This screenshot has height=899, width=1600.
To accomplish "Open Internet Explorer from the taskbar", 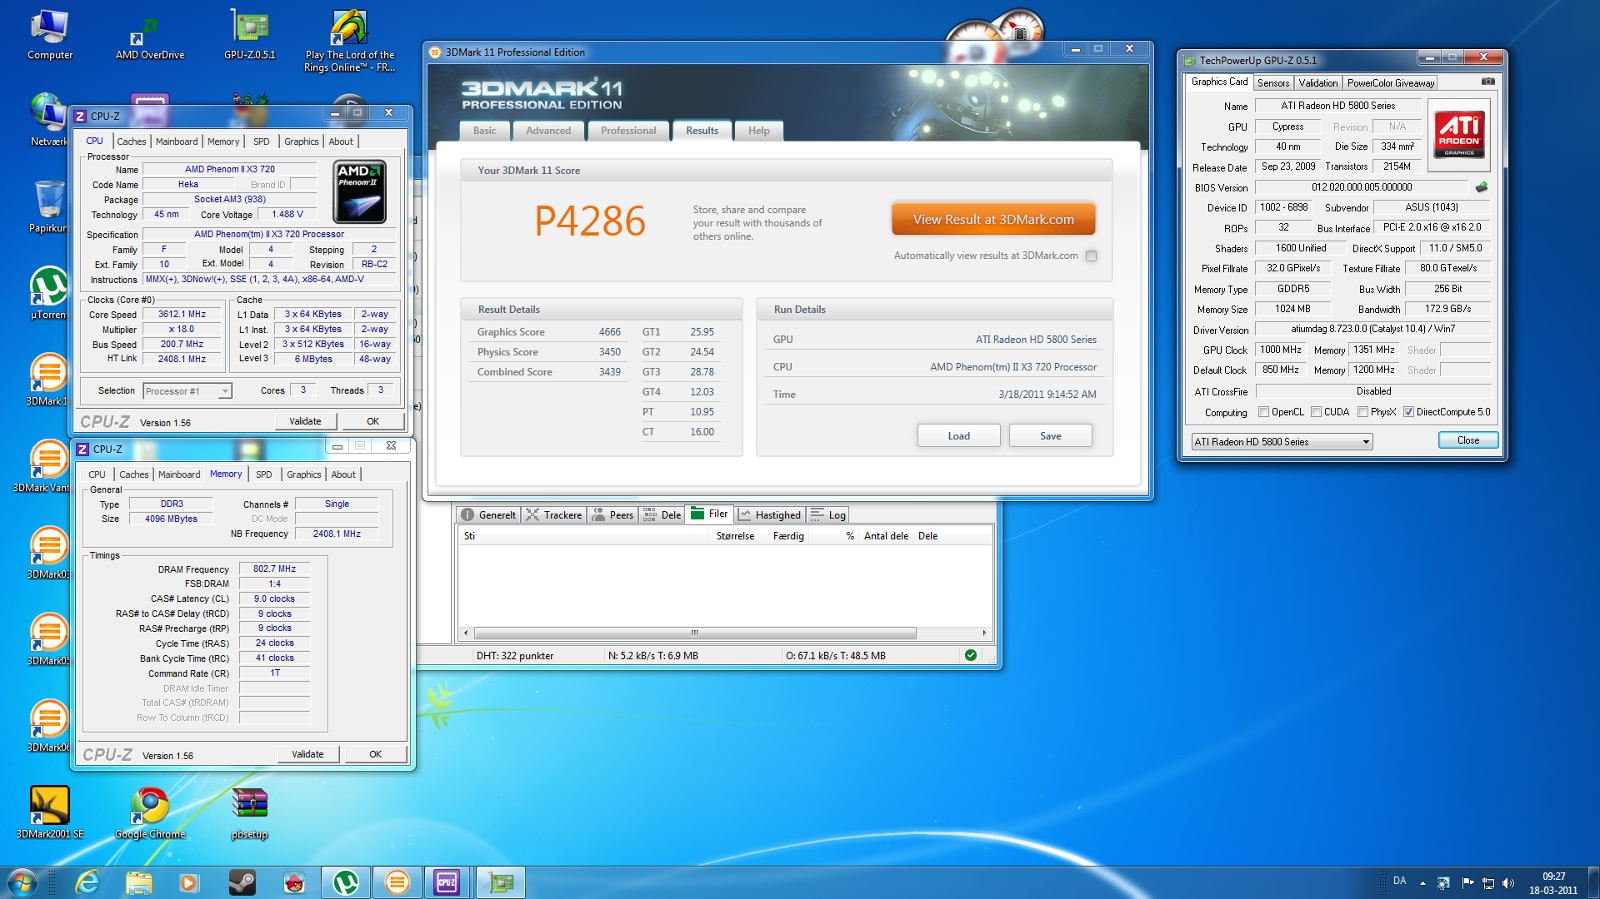I will pos(88,882).
